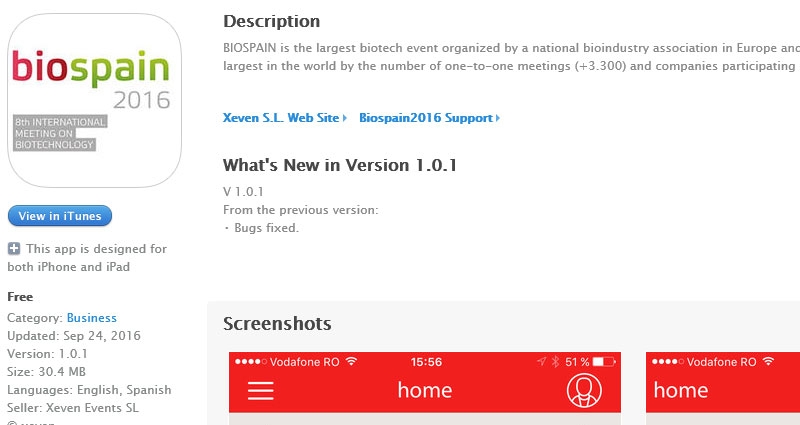
Task: Open the Business category link
Action: pyautogui.click(x=91, y=318)
